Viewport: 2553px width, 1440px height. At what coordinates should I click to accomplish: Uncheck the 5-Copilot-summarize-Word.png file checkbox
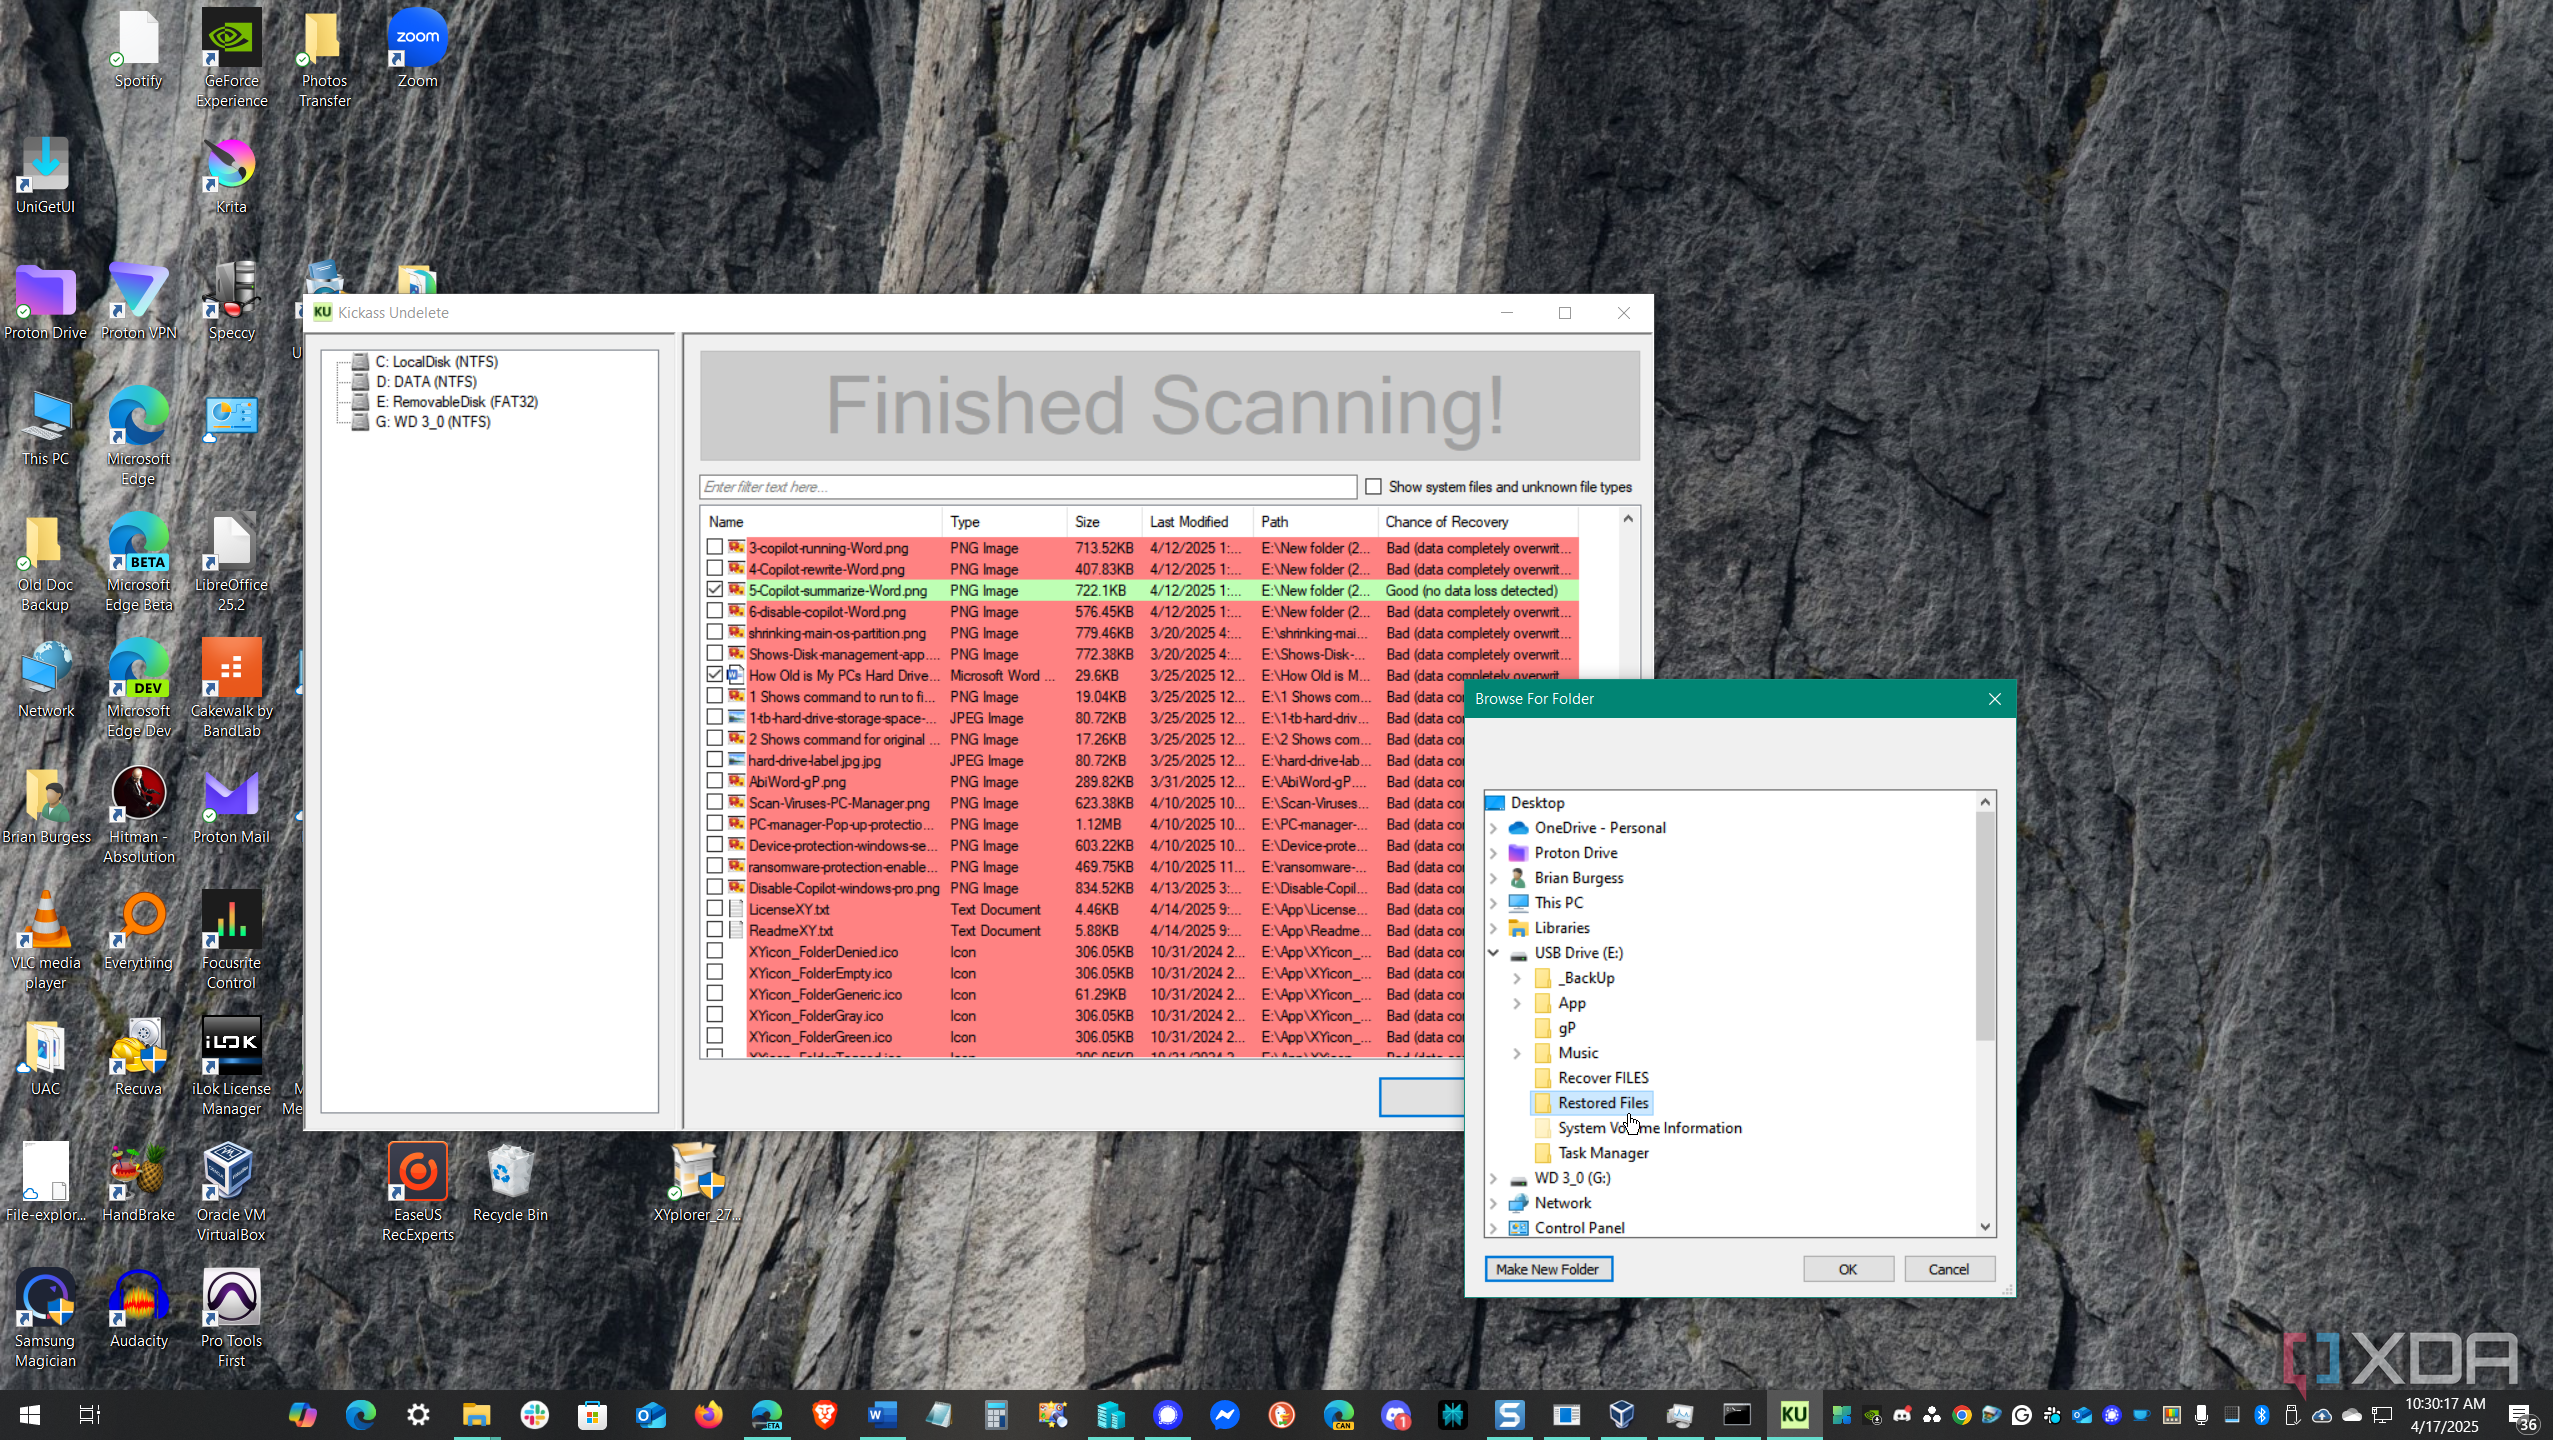click(714, 590)
